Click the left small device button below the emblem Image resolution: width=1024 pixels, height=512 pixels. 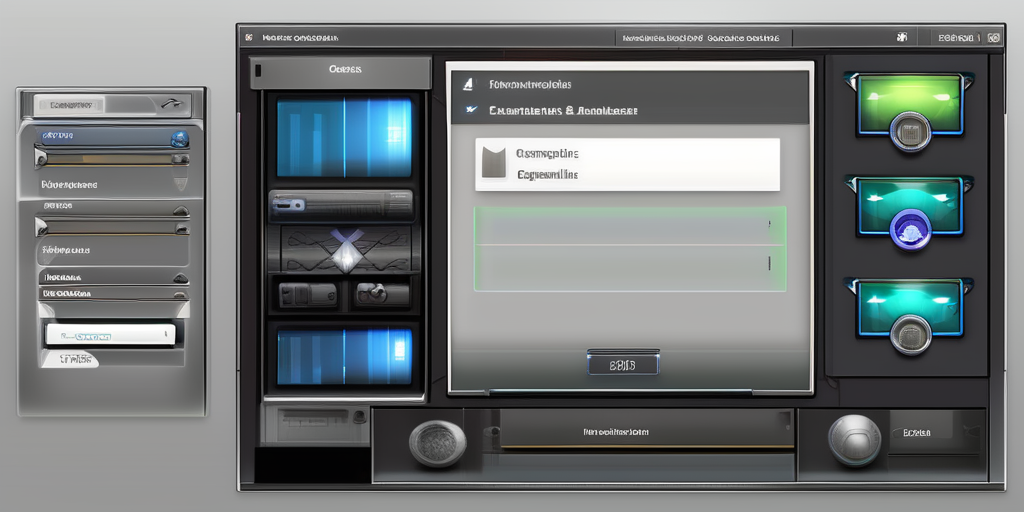307,295
